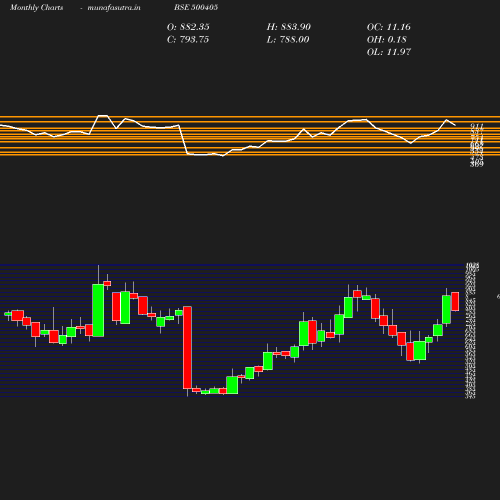Select the OC 11.16 reading
The height and width of the screenshot is (500, 500).
(389, 27)
